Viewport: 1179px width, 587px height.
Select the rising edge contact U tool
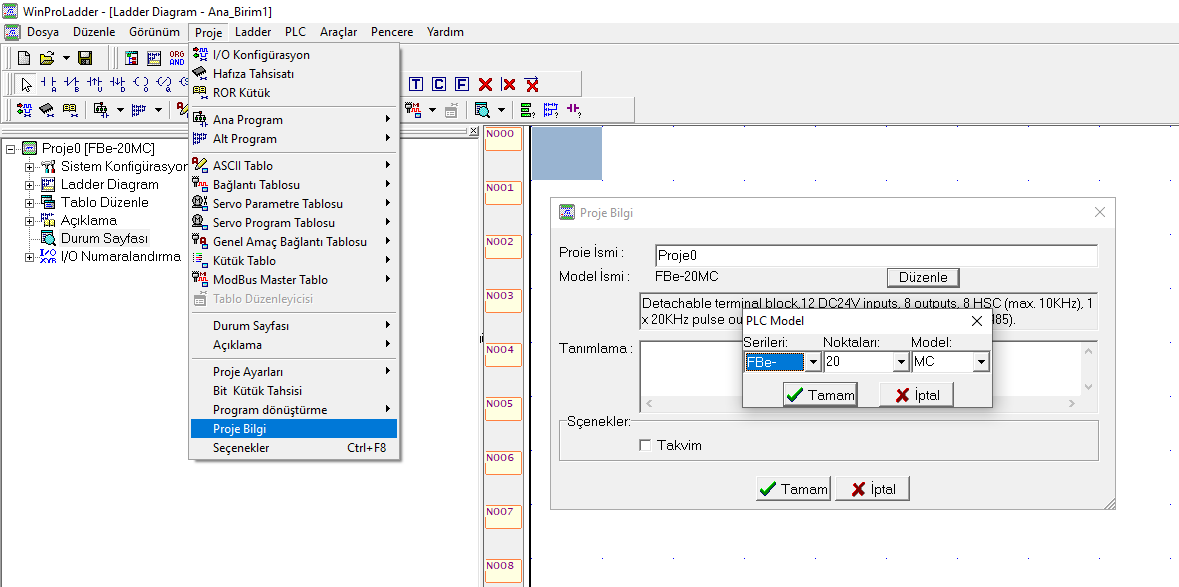click(95, 84)
